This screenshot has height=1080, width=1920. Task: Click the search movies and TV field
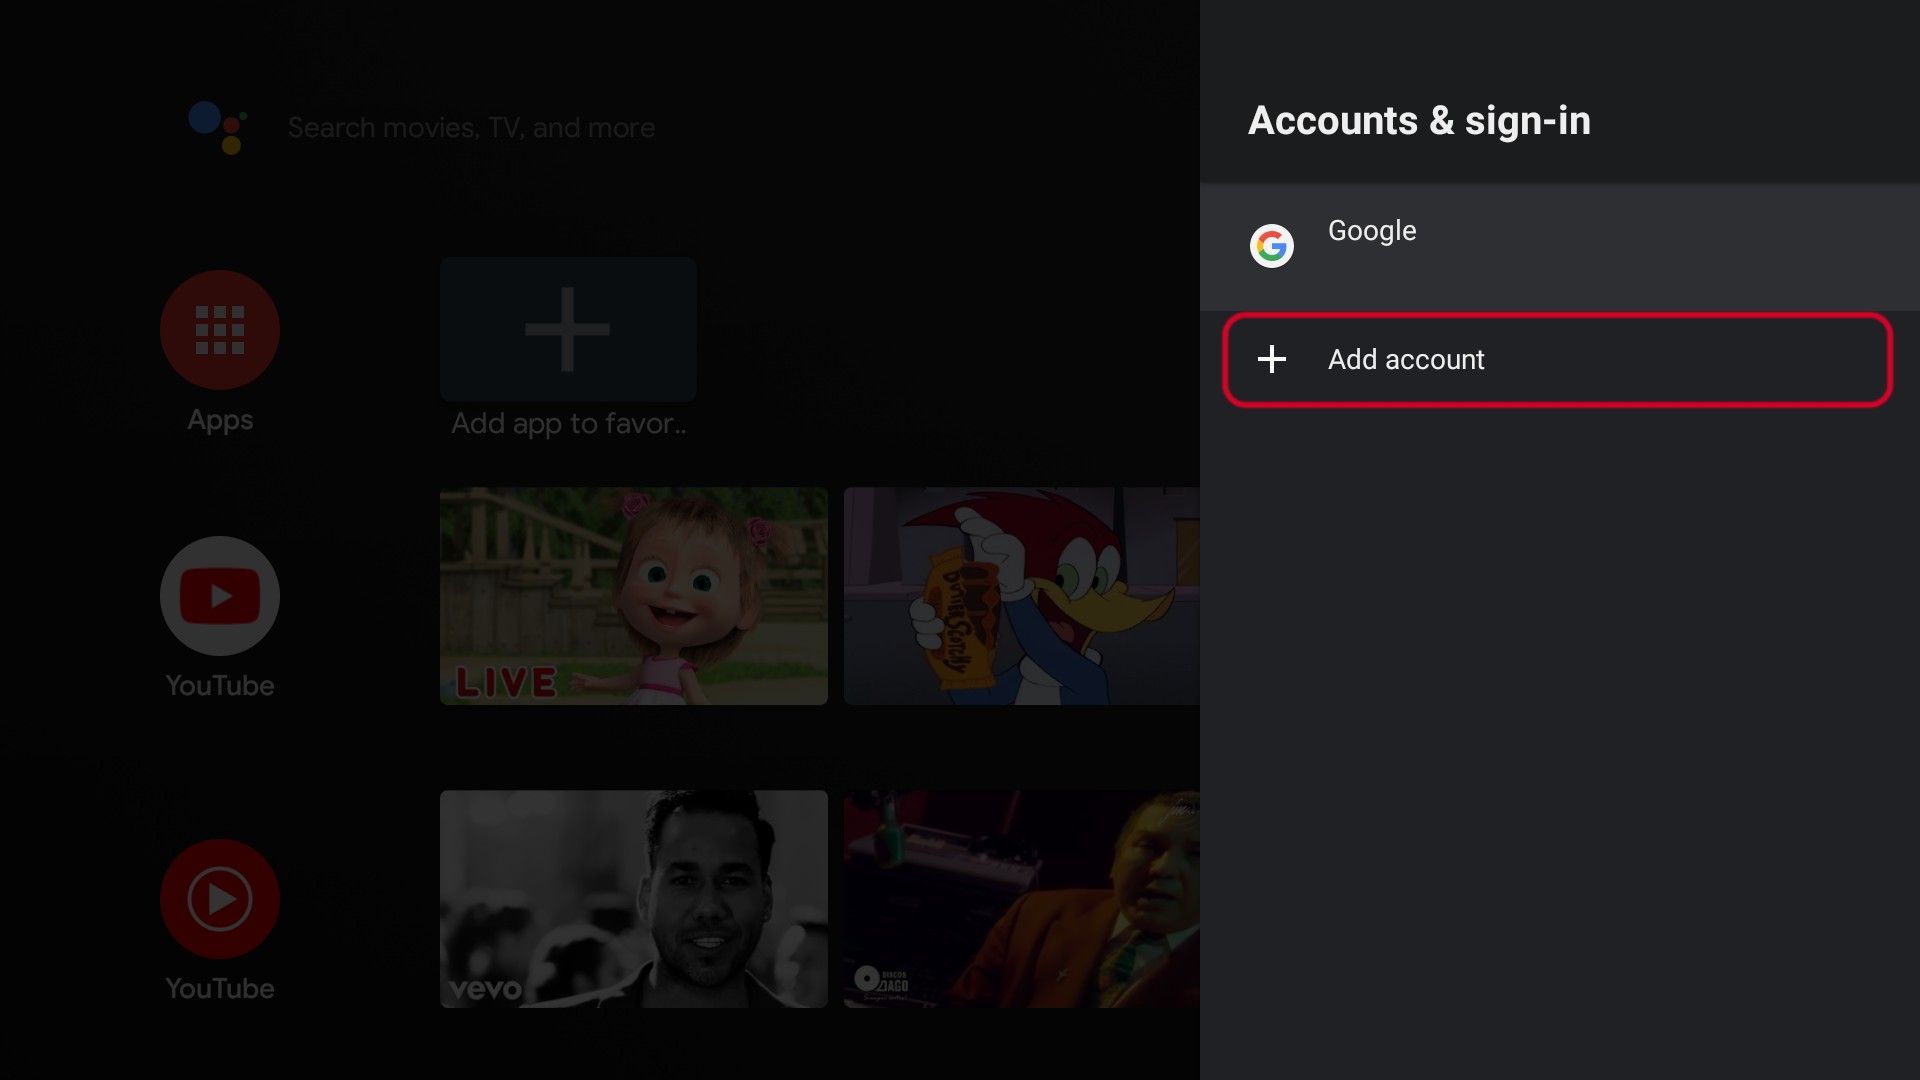pyautogui.click(x=471, y=128)
